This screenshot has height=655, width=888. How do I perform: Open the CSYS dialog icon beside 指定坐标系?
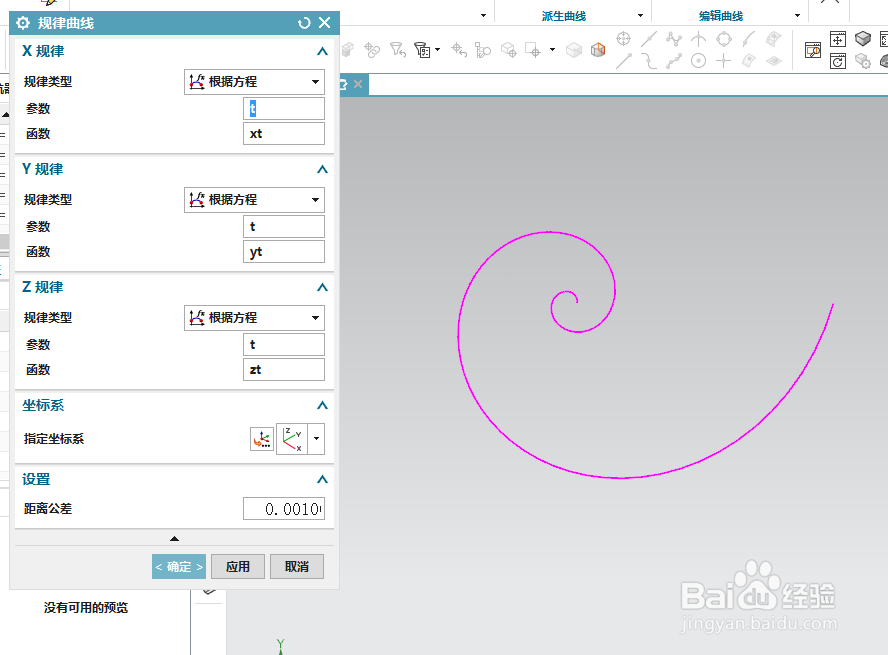pyautogui.click(x=262, y=439)
